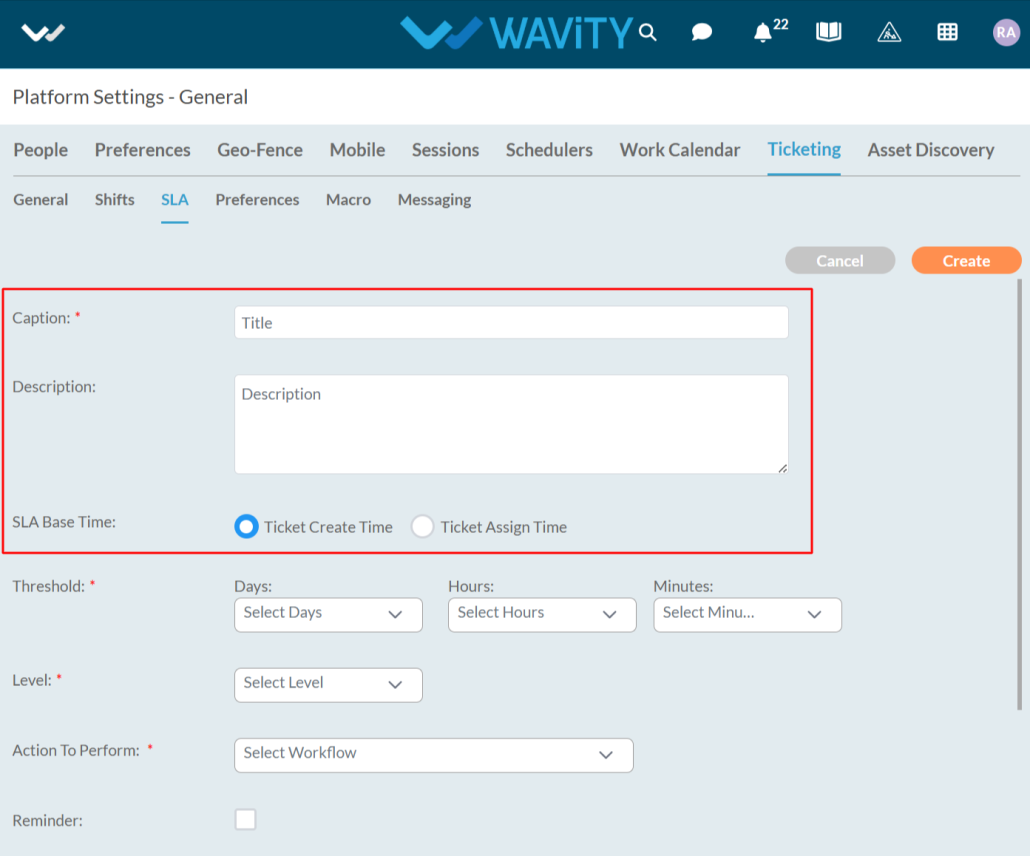1030x856 pixels.
Task: Open the Schedulers tab
Action: coord(549,150)
